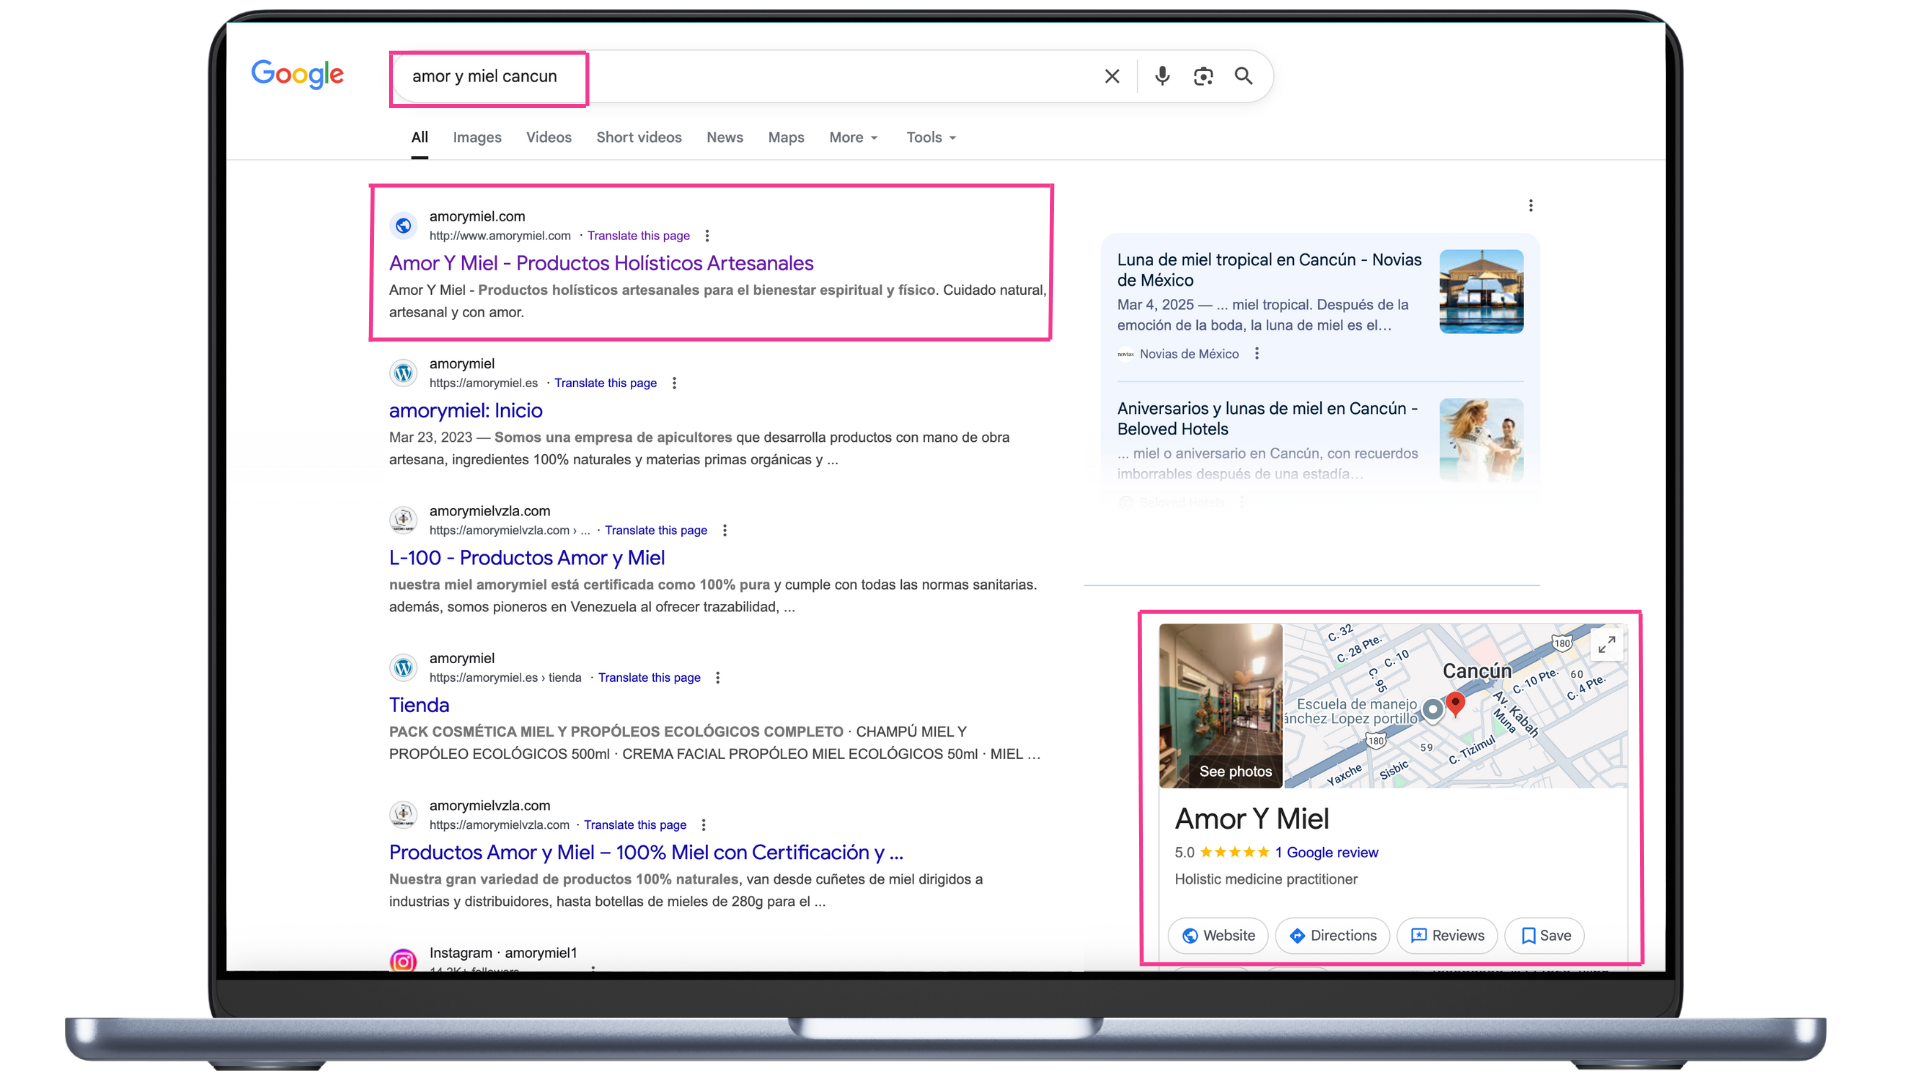Open Tools options for search results
The width and height of the screenshot is (1920, 1080).
pos(928,137)
